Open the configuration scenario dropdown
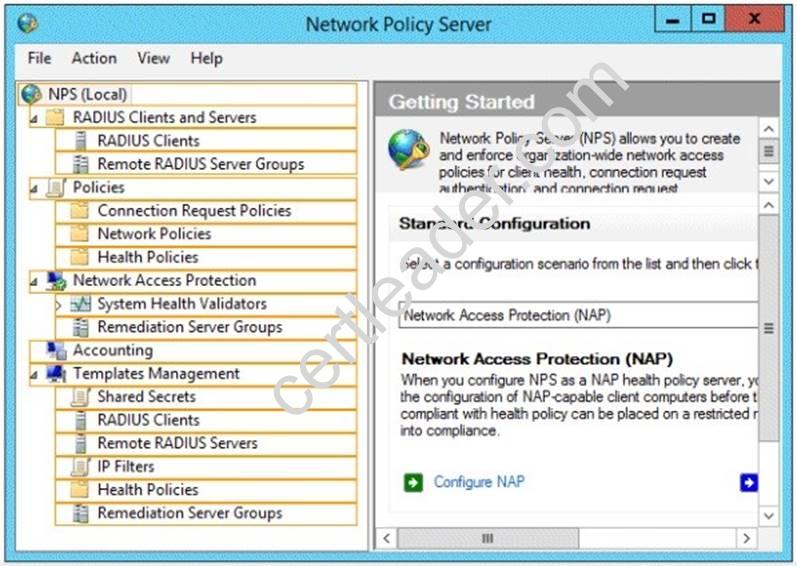Screen dimensions: 797x566 pos(578,315)
